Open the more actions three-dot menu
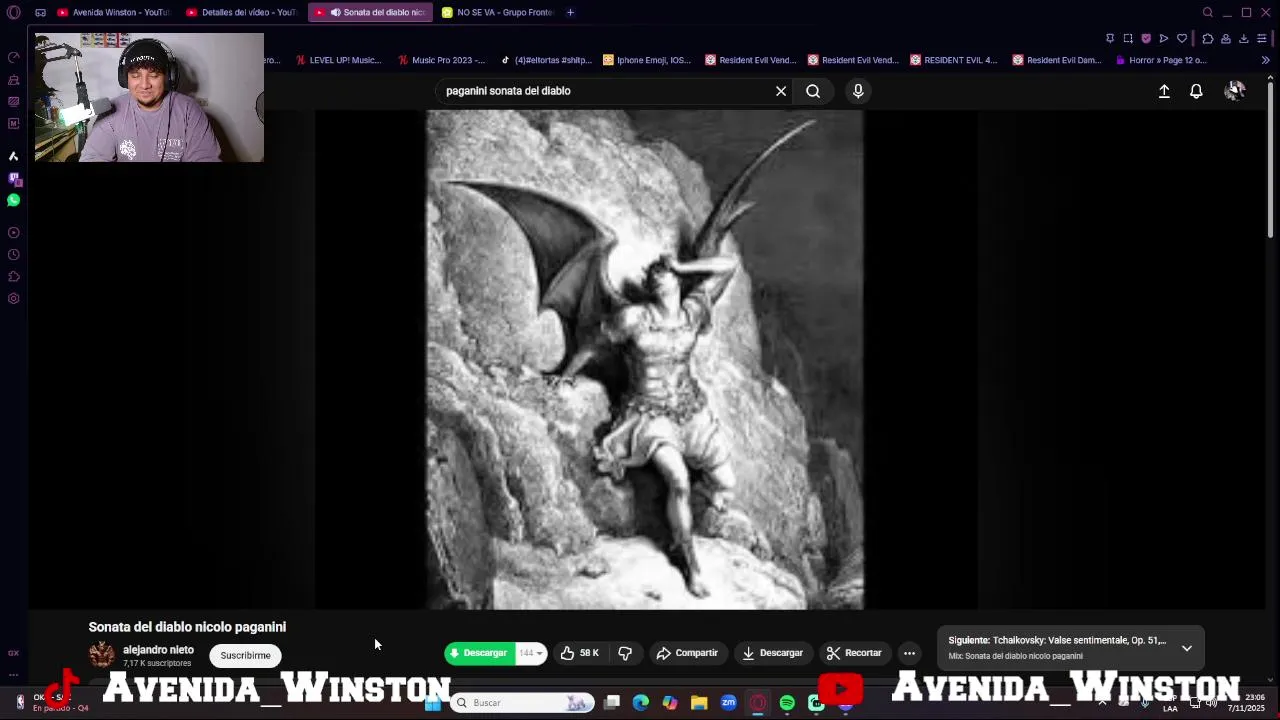This screenshot has width=1280, height=720. pyautogui.click(x=909, y=653)
